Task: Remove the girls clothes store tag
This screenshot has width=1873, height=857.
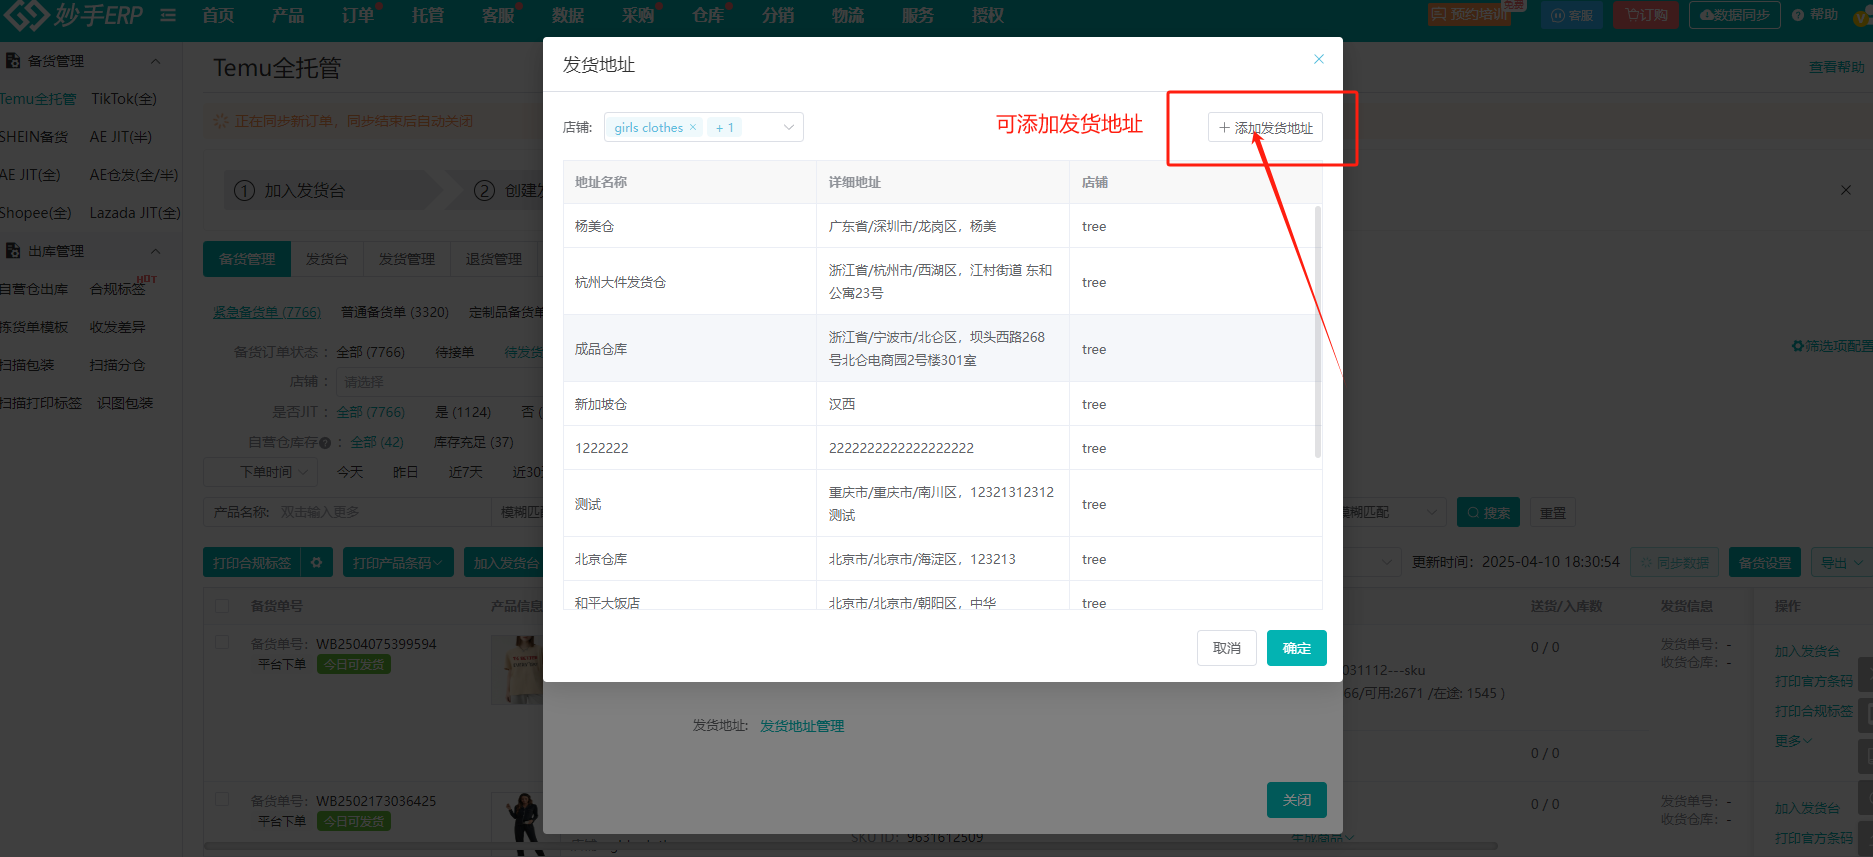Action: click(693, 127)
